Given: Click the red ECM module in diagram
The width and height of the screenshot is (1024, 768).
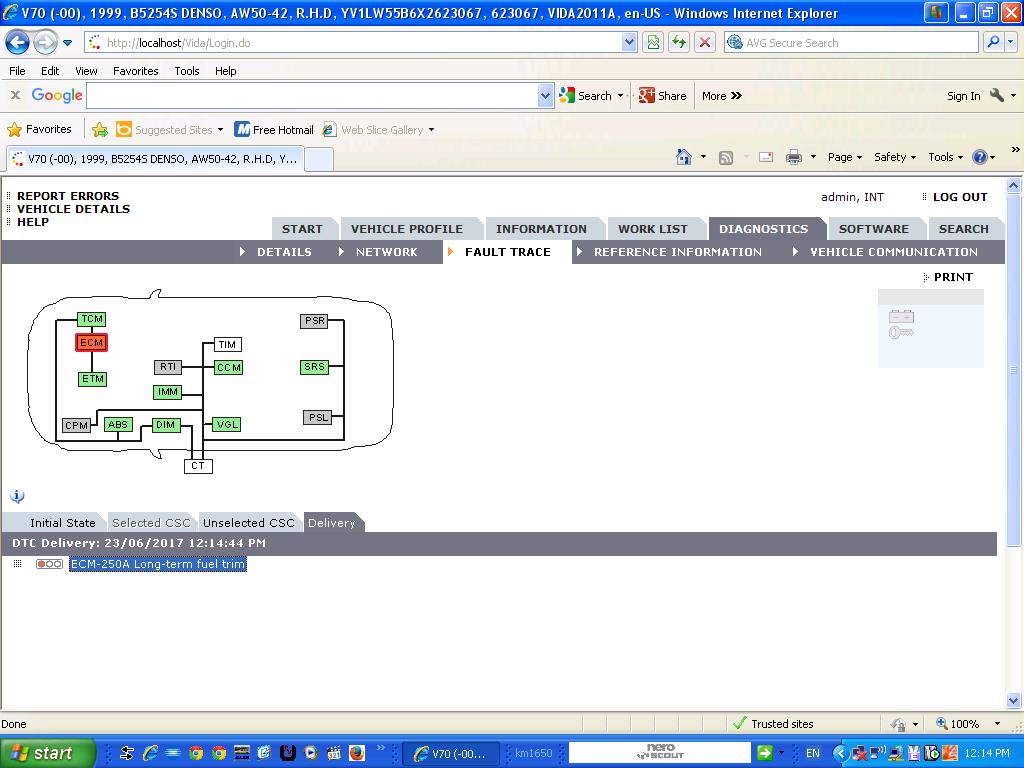Looking at the screenshot, I should [91, 343].
